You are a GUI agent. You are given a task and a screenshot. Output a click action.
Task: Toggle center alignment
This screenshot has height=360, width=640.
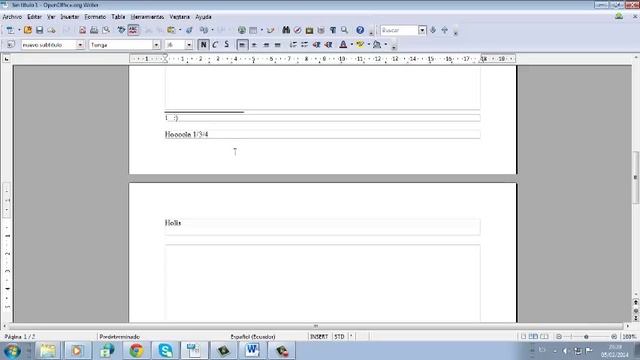(254, 44)
